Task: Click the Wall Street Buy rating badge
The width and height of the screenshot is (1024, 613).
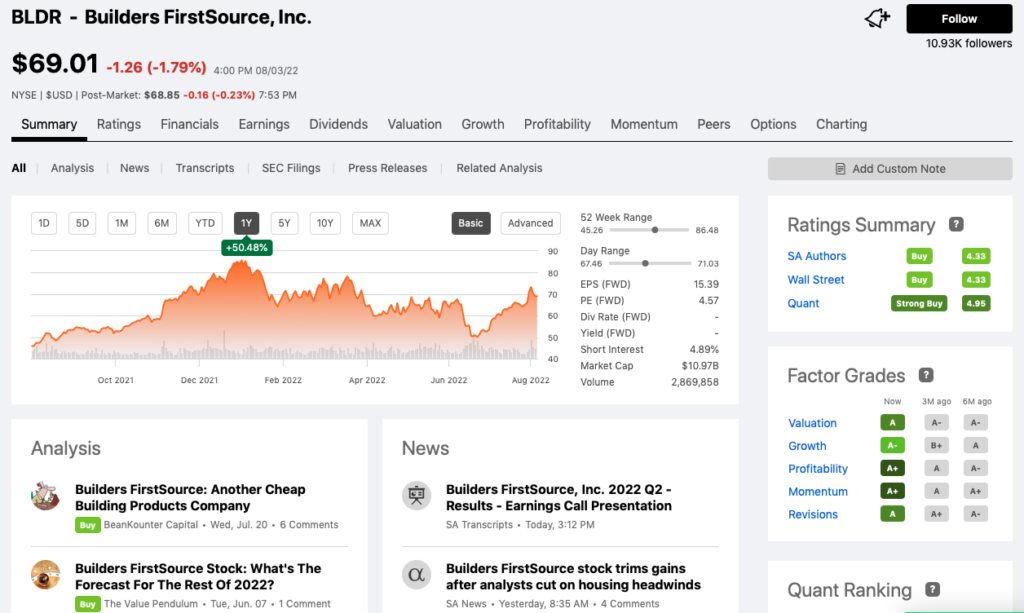Action: click(919, 279)
